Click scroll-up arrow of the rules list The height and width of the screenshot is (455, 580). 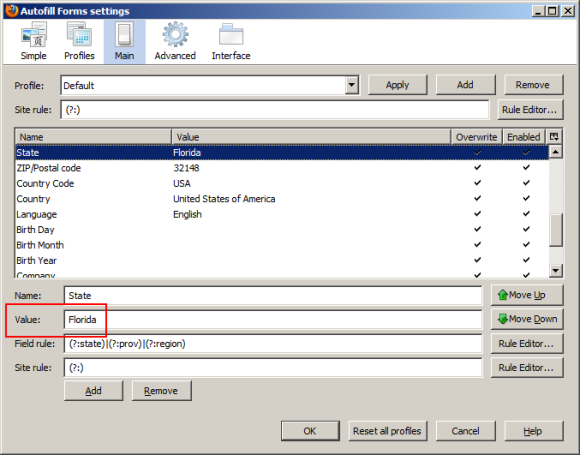click(x=555, y=151)
